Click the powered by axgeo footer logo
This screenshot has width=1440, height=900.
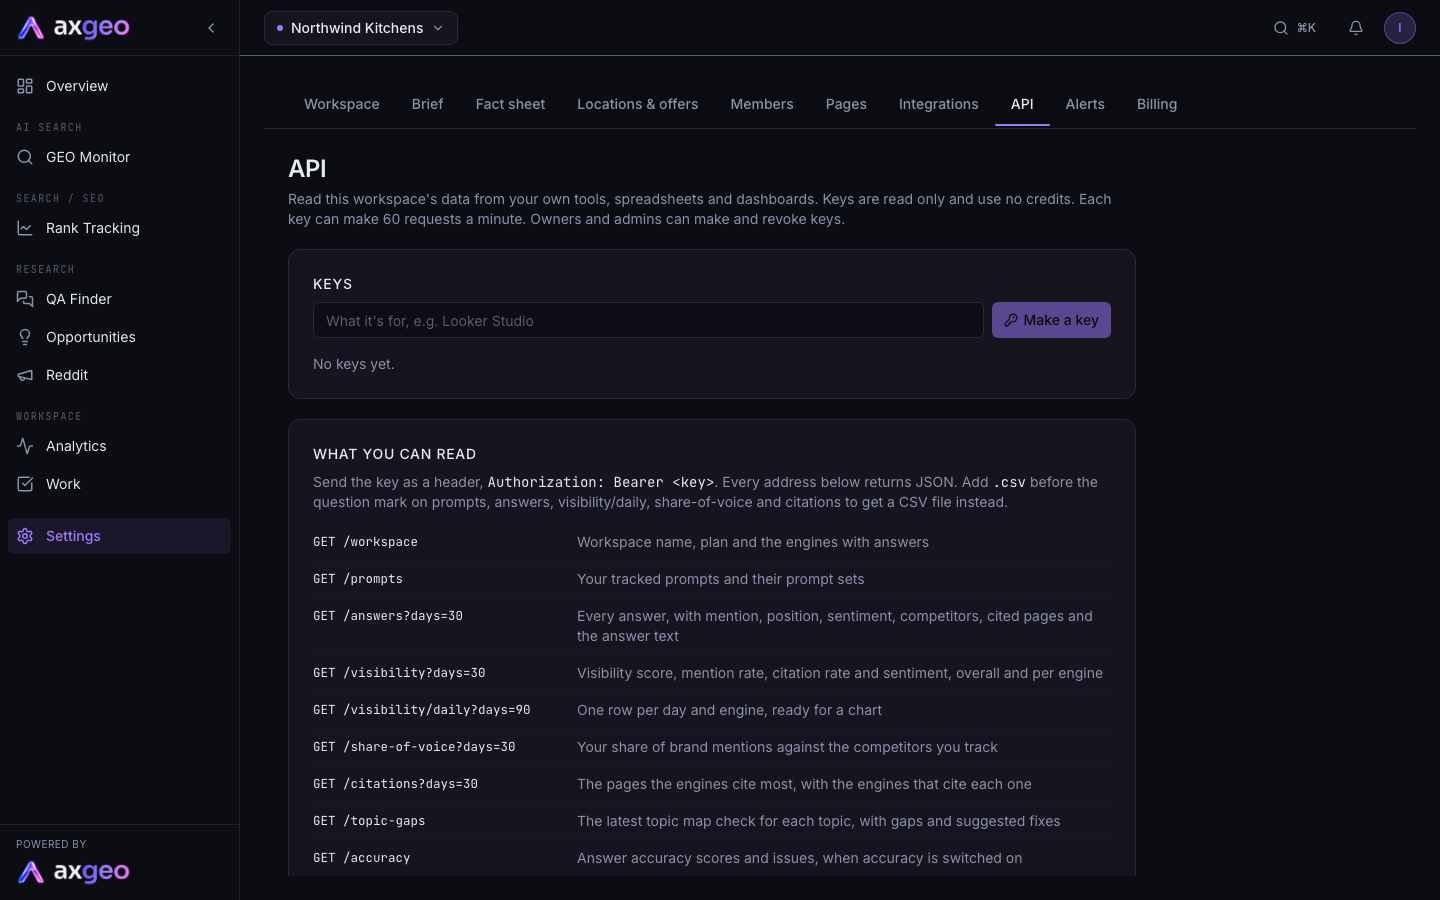[x=74, y=872]
